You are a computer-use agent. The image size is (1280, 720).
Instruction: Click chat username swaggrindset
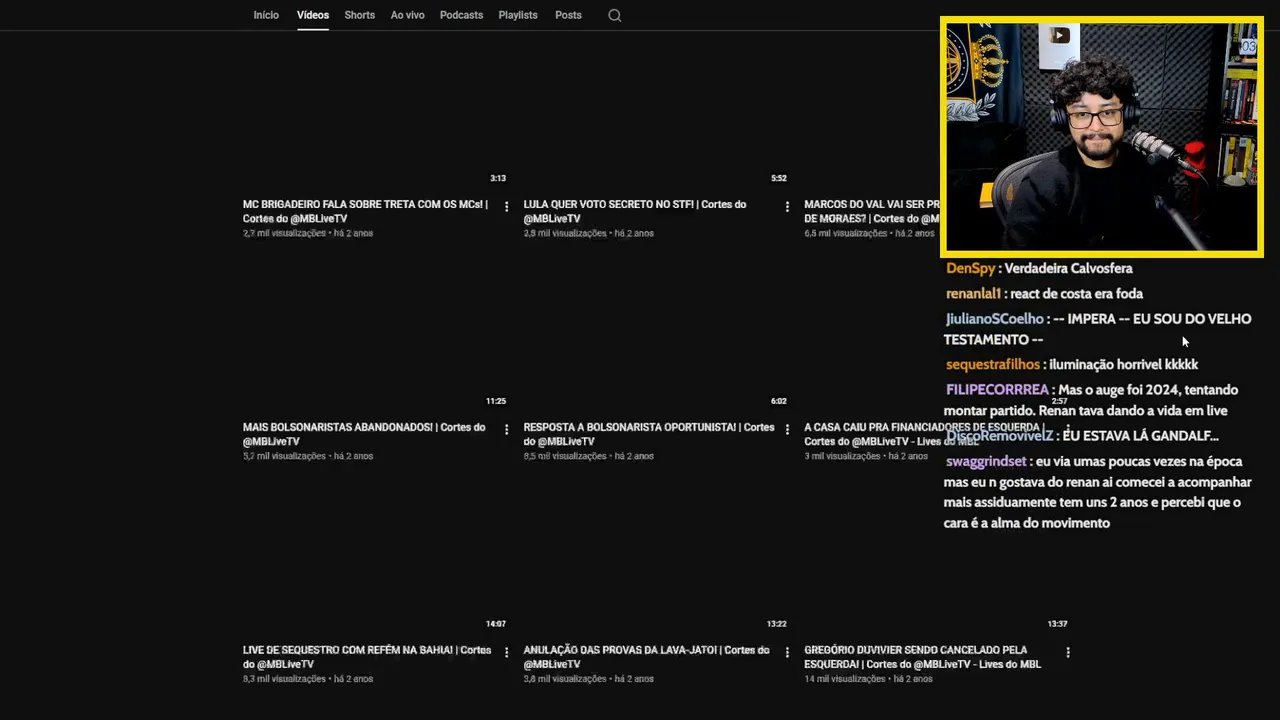986,462
